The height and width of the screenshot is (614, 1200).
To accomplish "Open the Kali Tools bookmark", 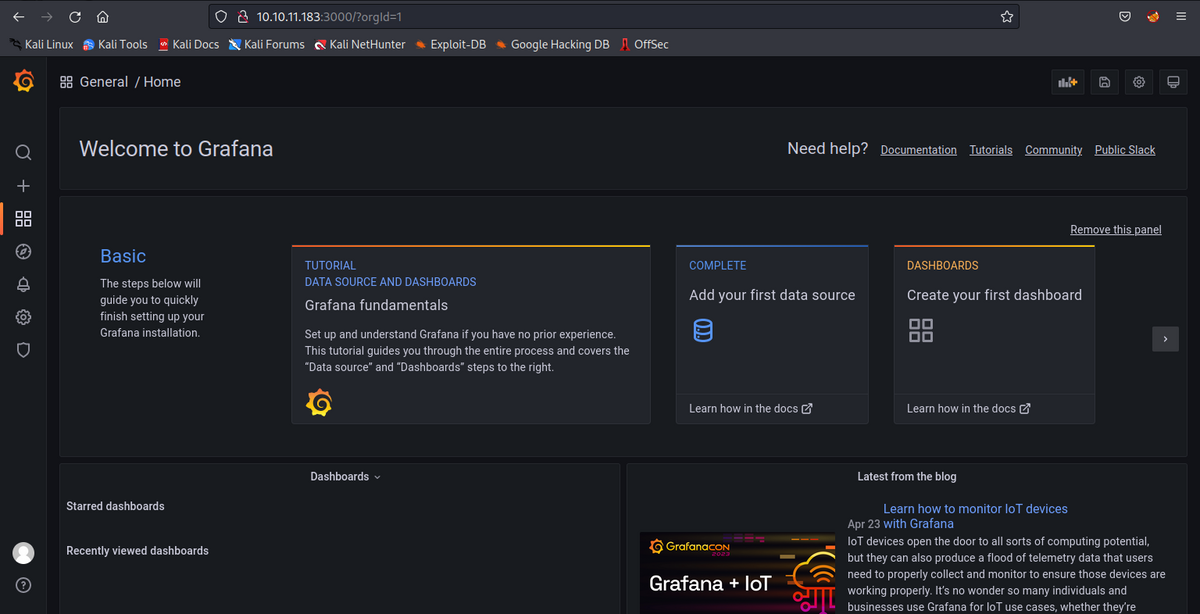I will tap(115, 44).
